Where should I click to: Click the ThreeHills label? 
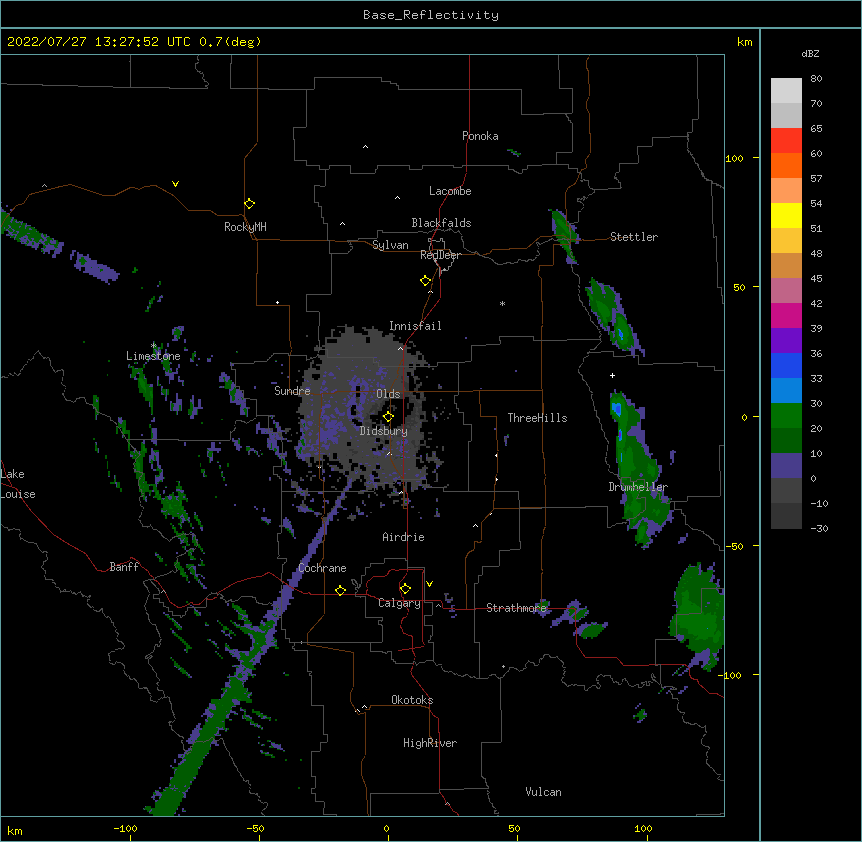coord(537,418)
